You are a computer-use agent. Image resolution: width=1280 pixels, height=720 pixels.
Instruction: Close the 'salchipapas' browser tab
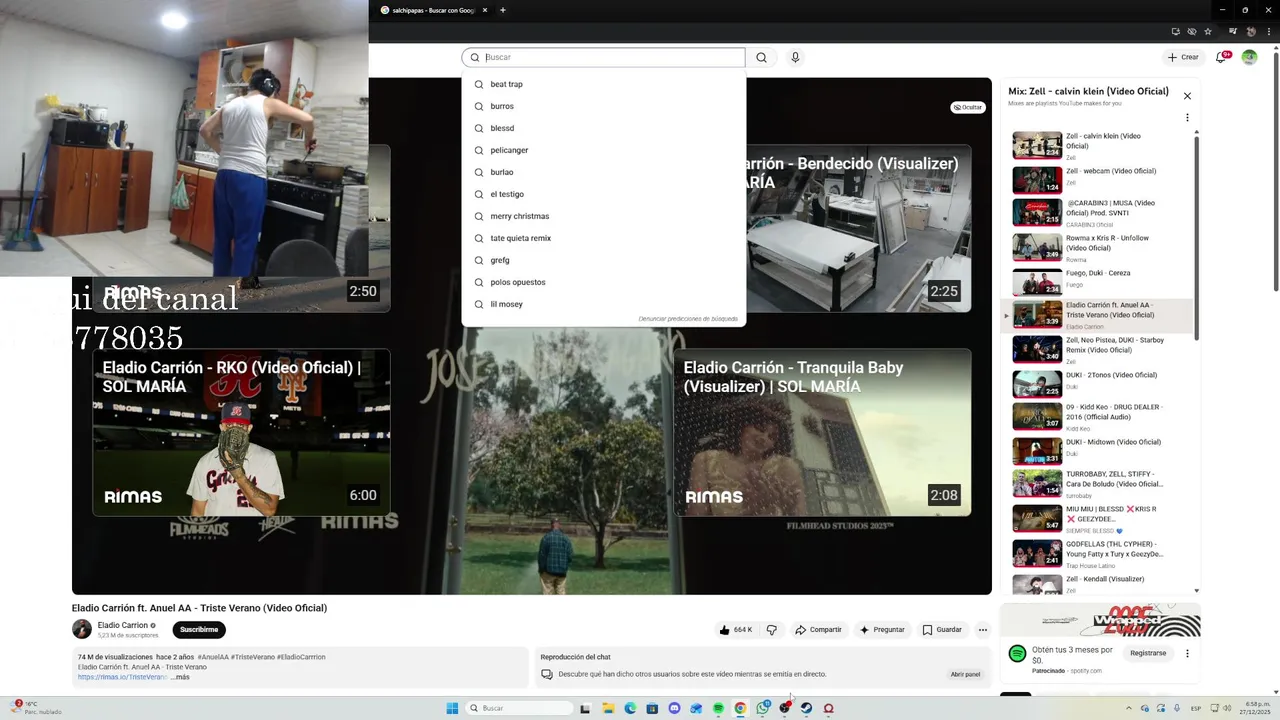[x=485, y=10]
